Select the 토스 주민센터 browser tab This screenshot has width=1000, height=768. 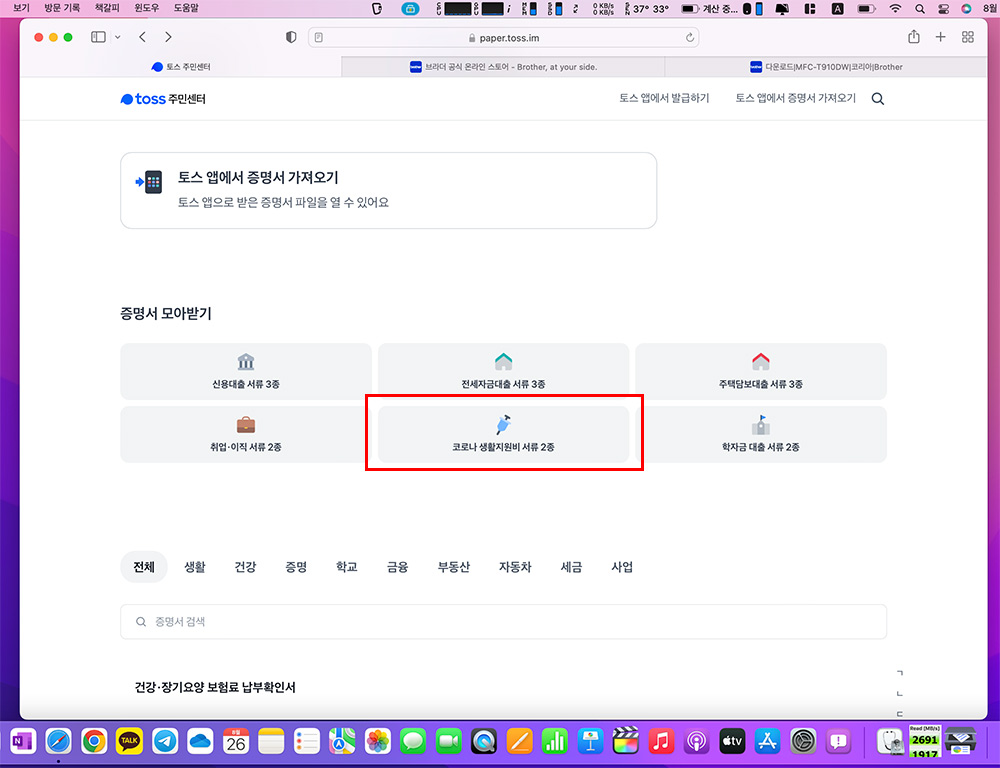tap(181, 66)
